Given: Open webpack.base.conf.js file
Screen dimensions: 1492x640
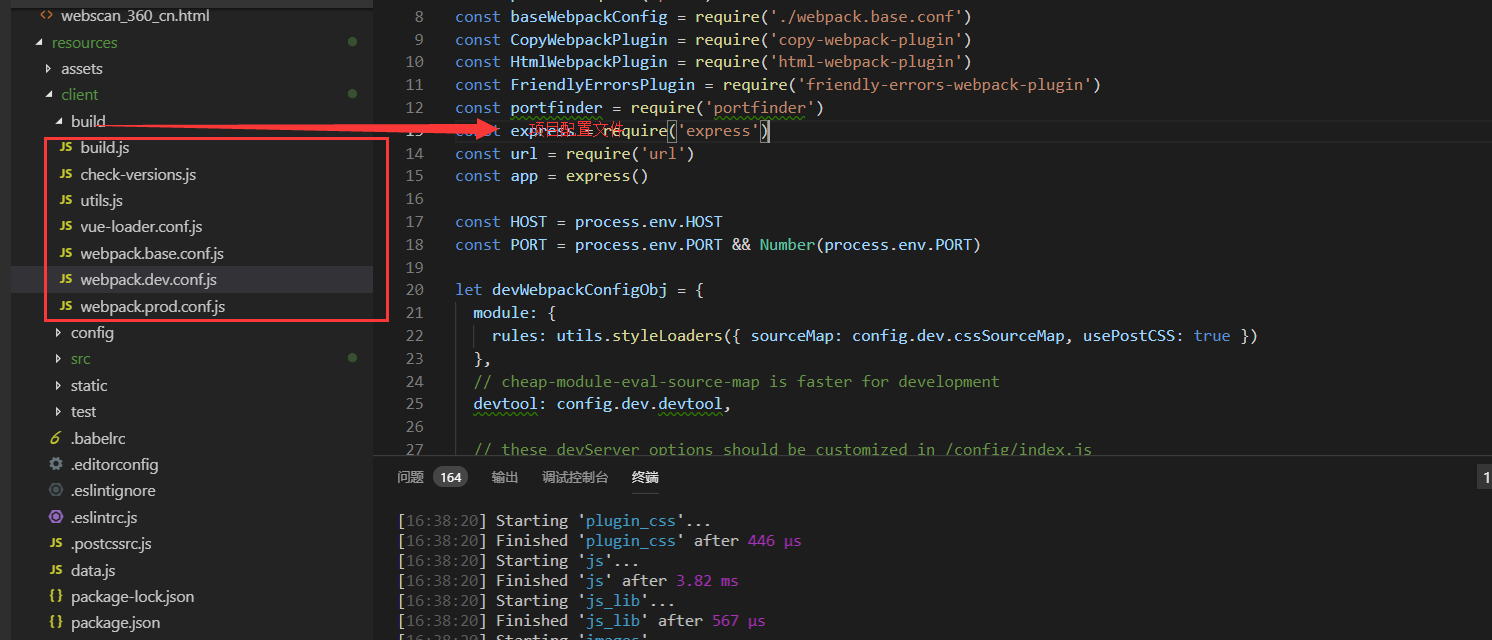Looking at the screenshot, I should coord(152,253).
